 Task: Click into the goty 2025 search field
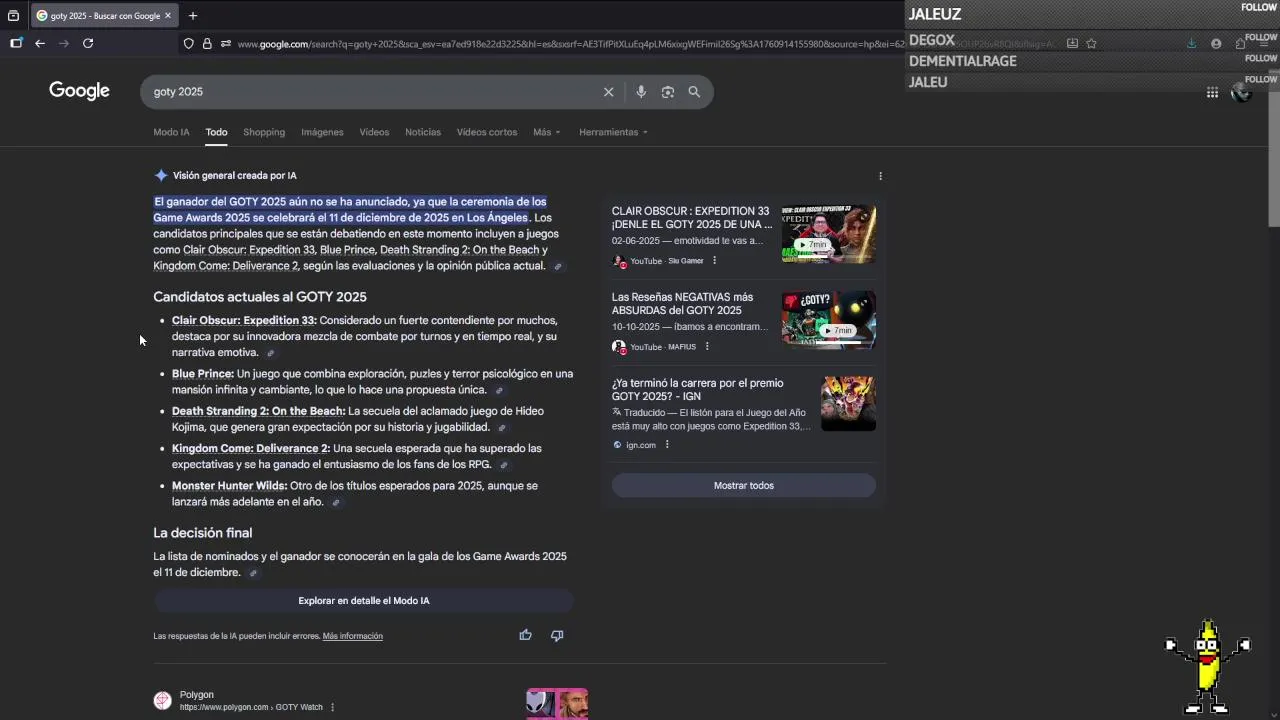pos(370,92)
